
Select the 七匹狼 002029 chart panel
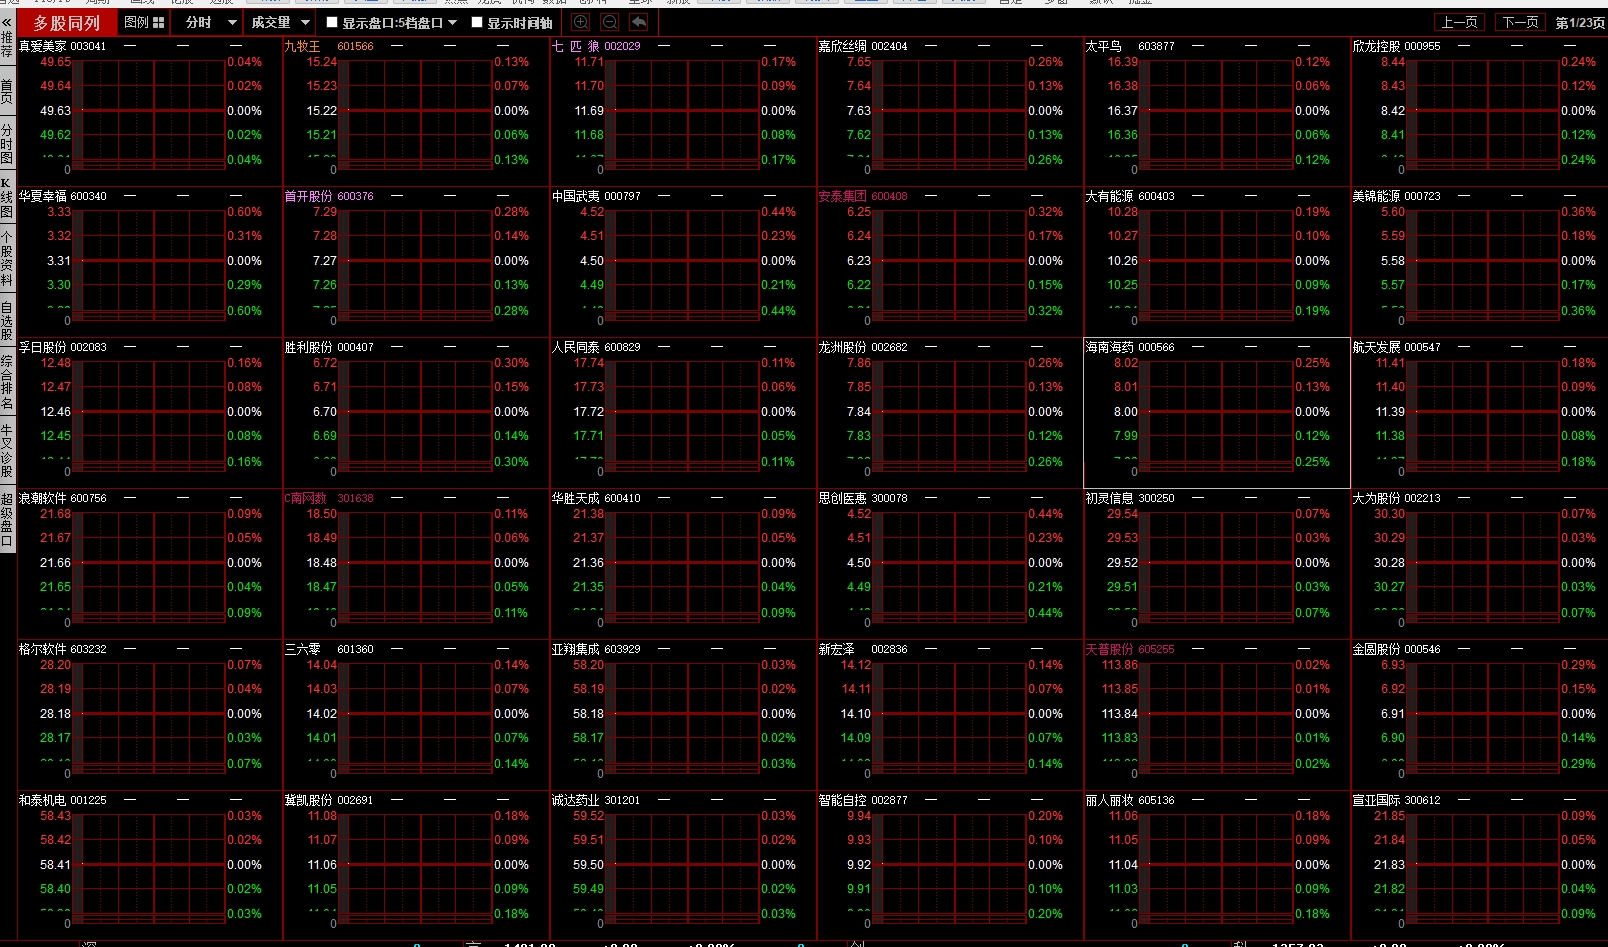pos(683,112)
